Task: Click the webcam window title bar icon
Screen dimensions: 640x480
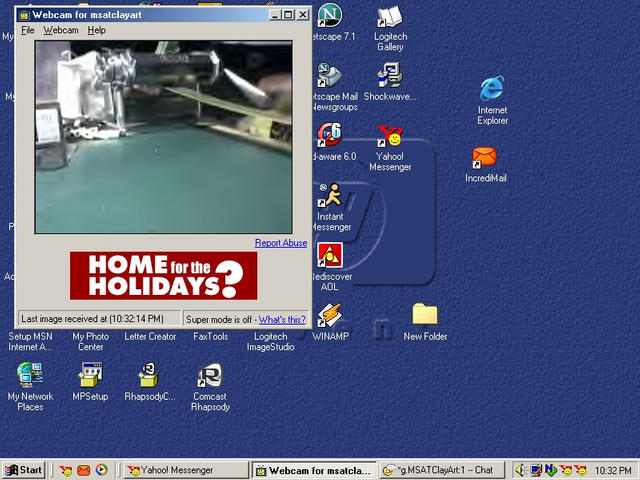Action: click(x=24, y=15)
